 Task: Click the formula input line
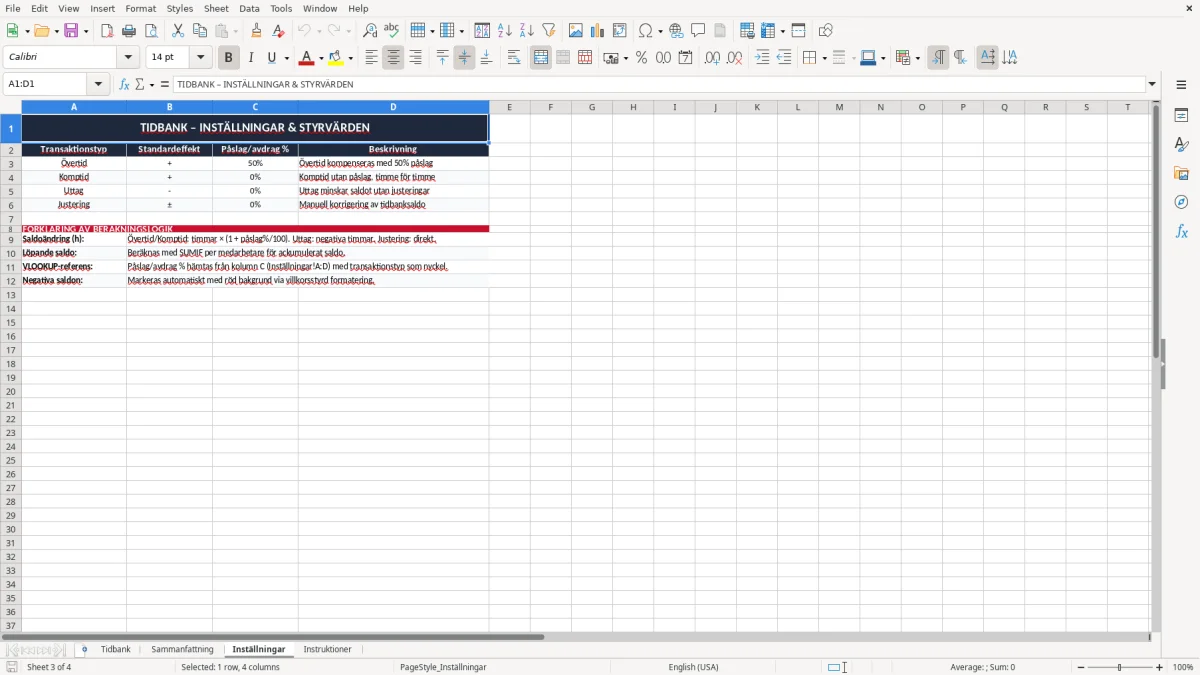659,84
